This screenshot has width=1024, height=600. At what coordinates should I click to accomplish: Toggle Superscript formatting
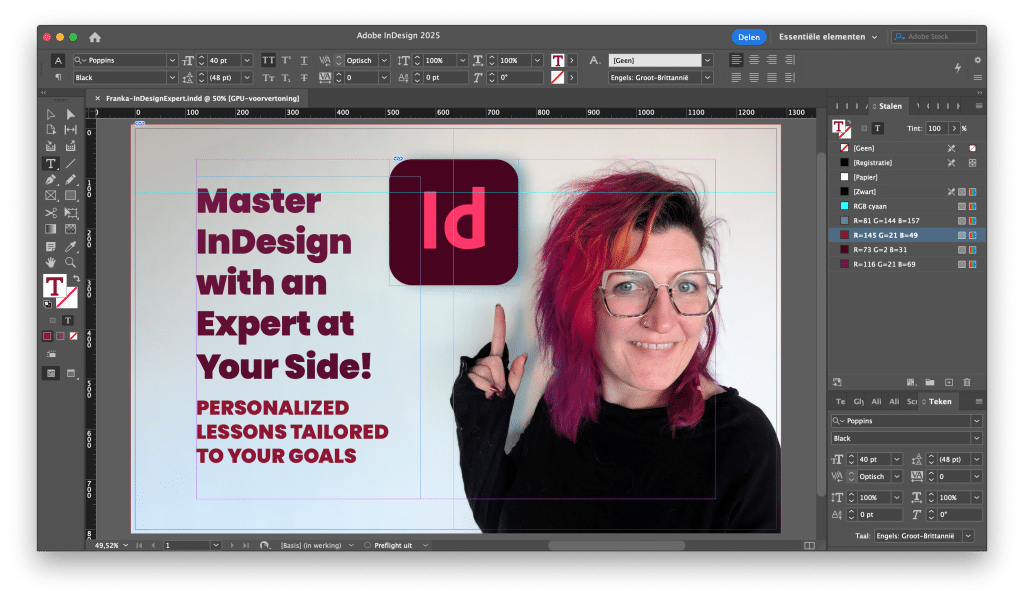click(x=286, y=60)
